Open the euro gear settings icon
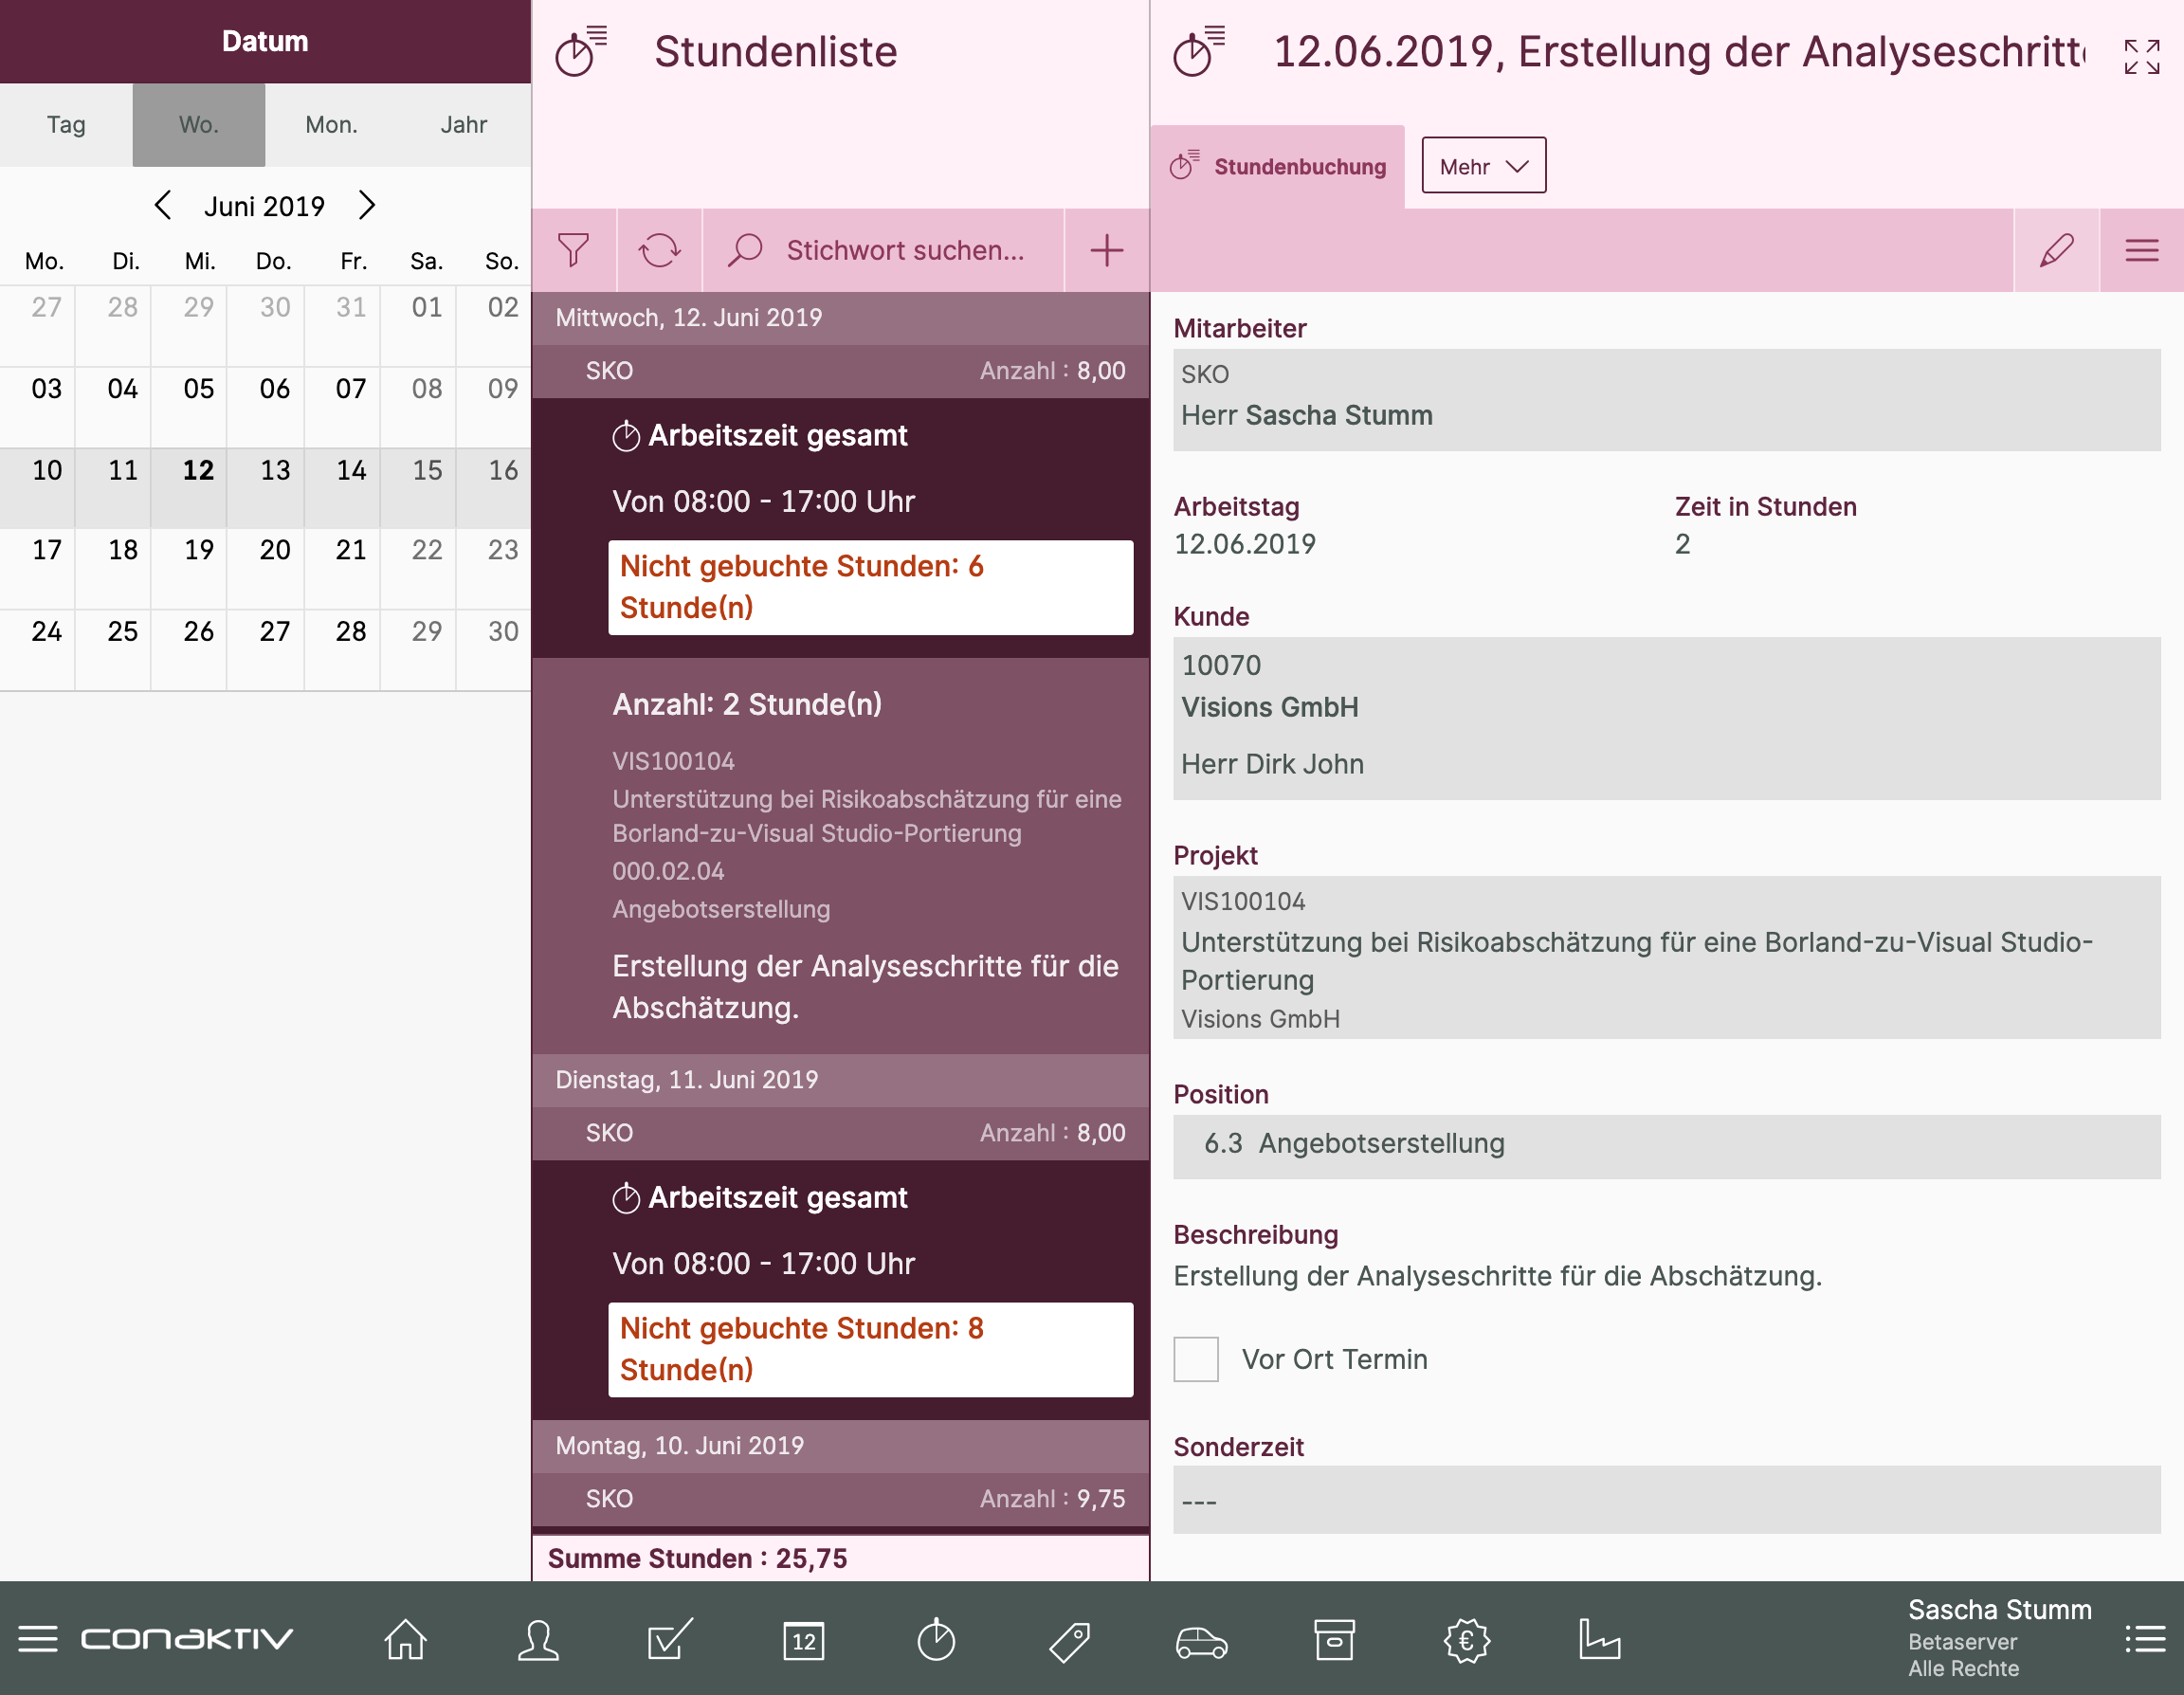 point(1466,1640)
